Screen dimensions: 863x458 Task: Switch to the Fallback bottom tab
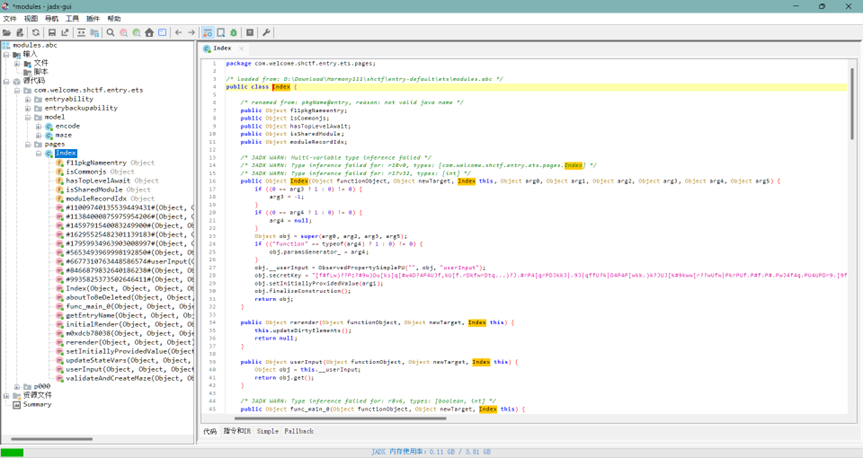pos(299,432)
